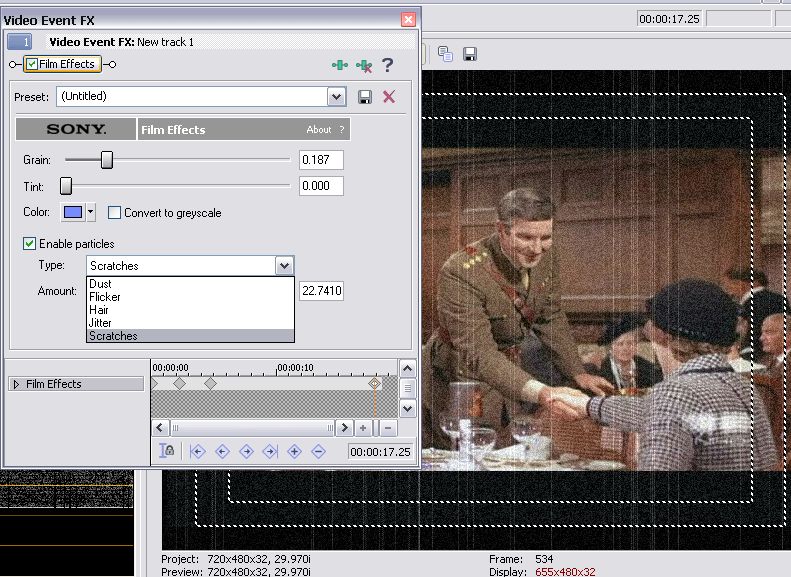Delete keyframe with the minus diamond
Image resolution: width=791 pixels, height=577 pixels.
tap(318, 451)
